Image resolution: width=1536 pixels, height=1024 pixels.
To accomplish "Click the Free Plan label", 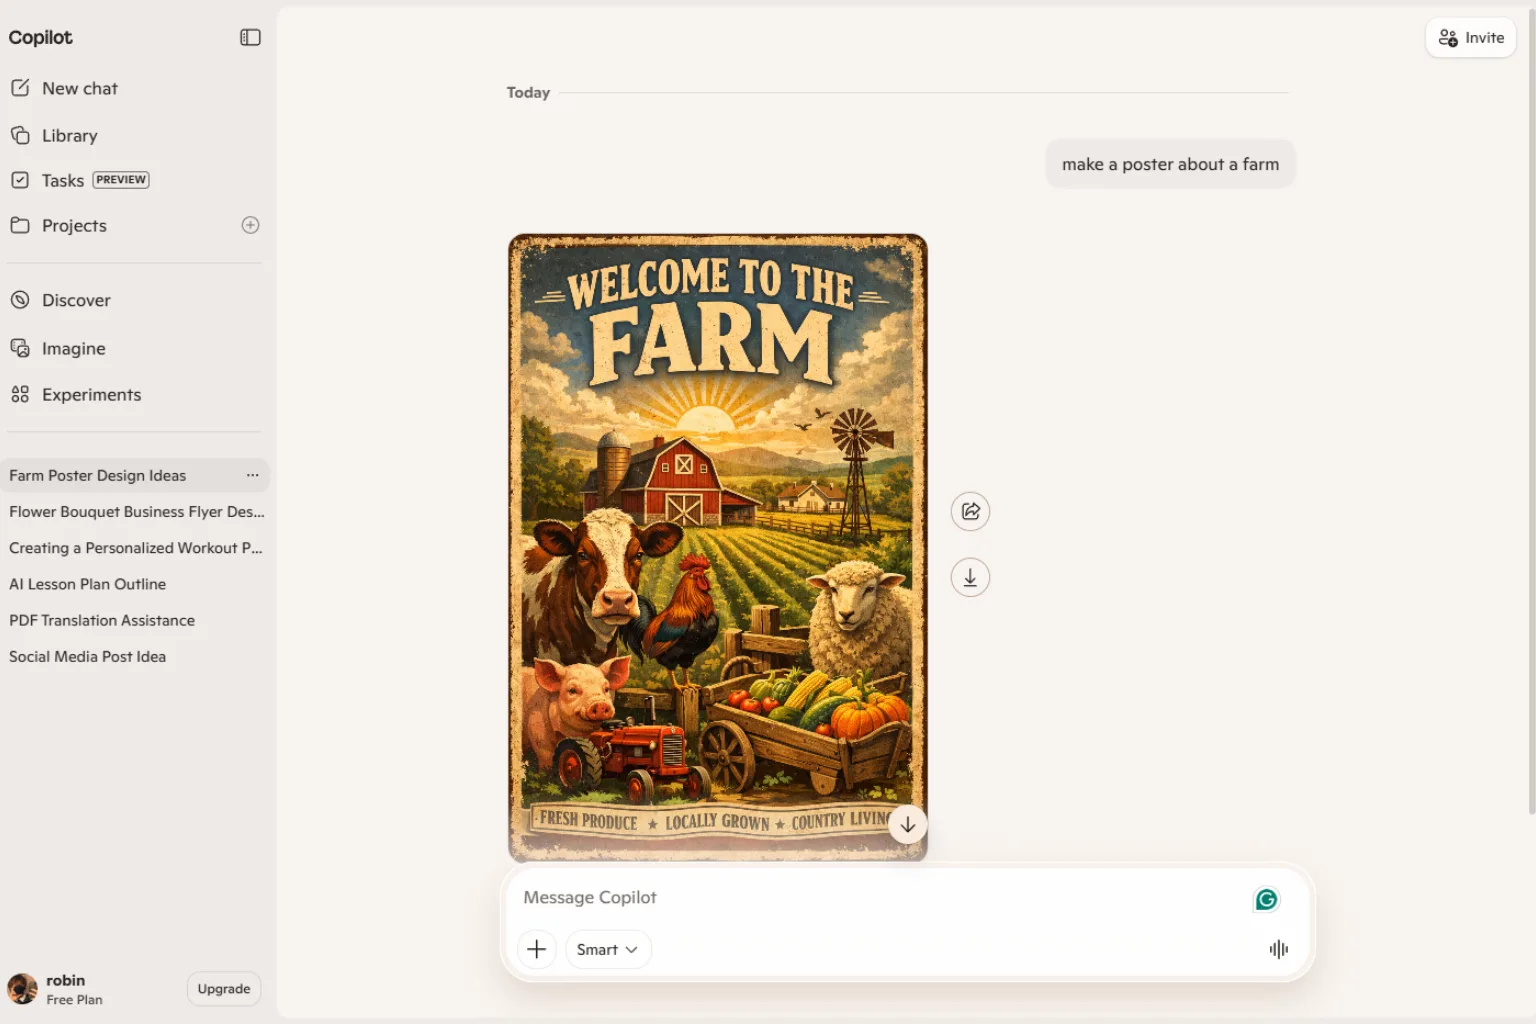I will tap(74, 999).
